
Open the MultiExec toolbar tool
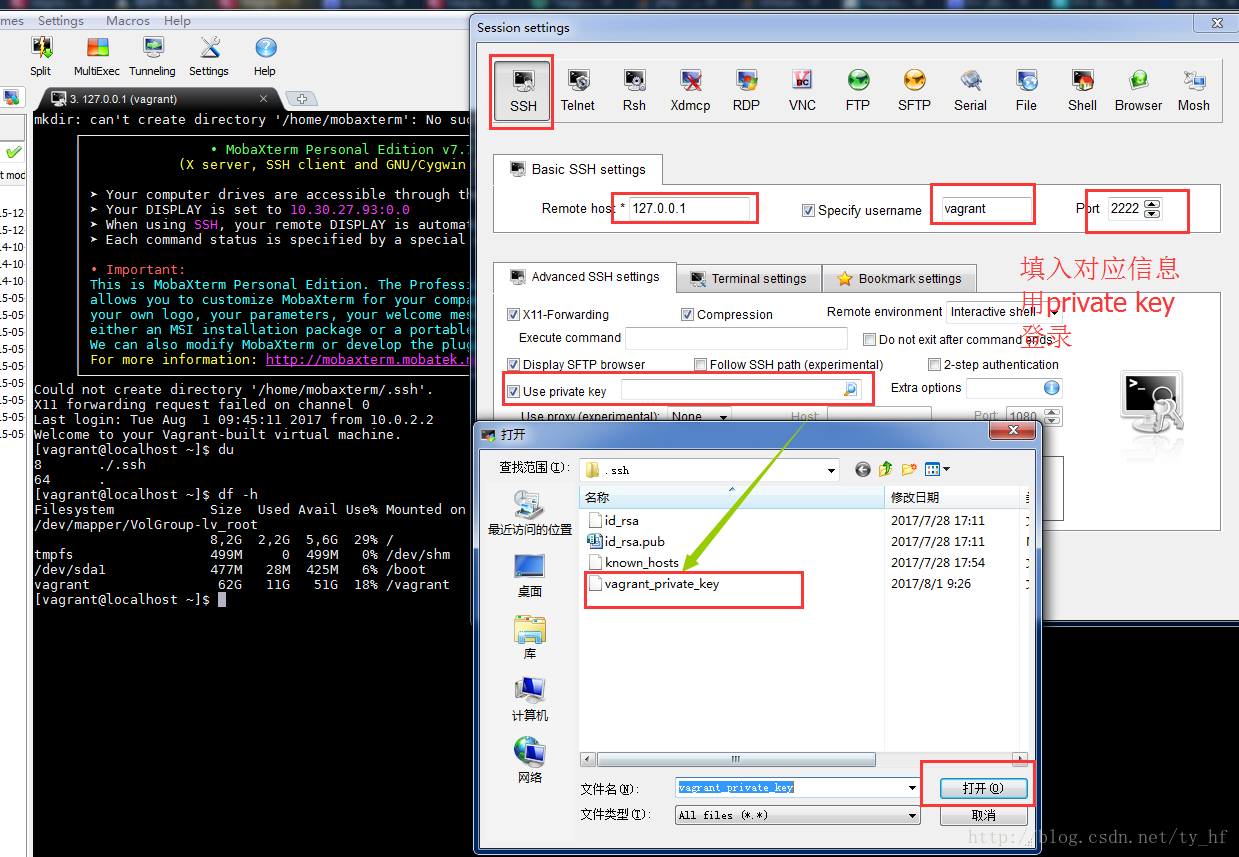point(97,56)
